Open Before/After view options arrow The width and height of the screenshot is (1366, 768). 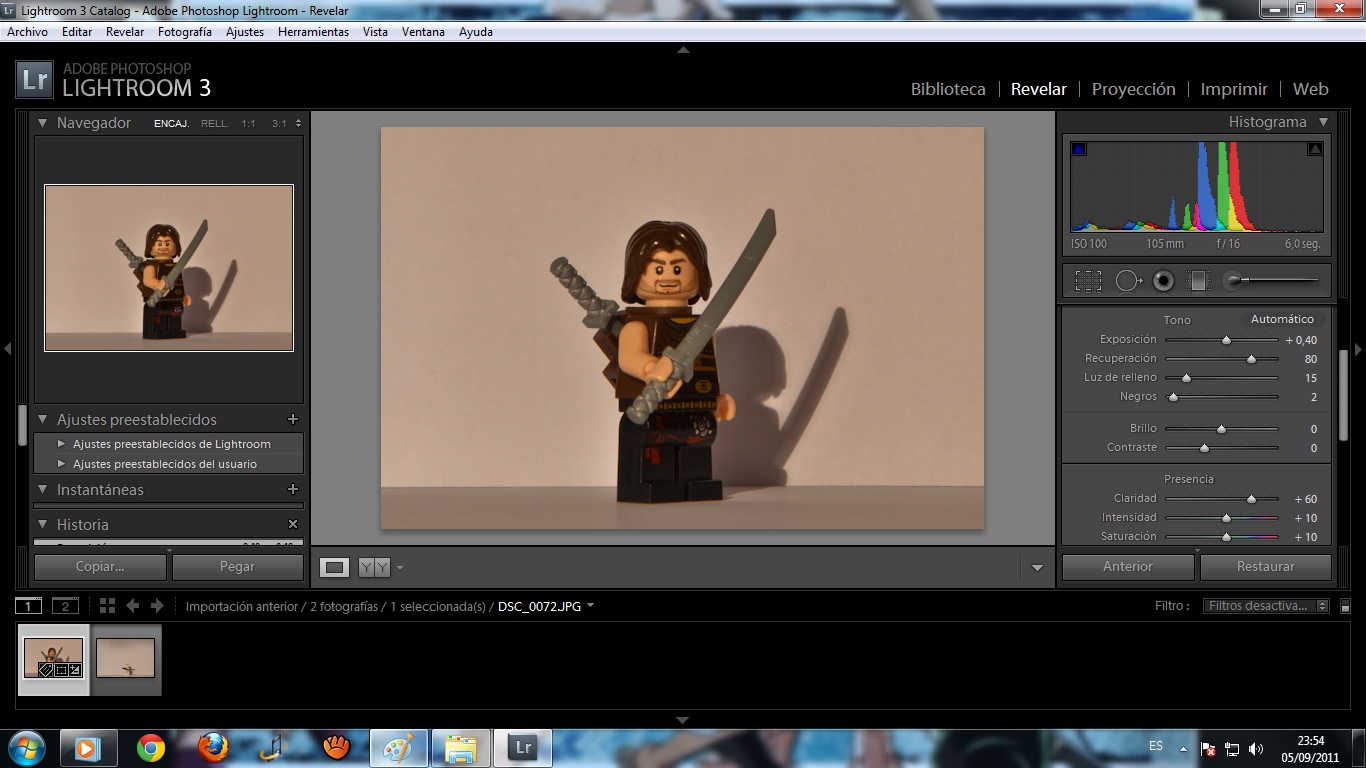tap(400, 568)
